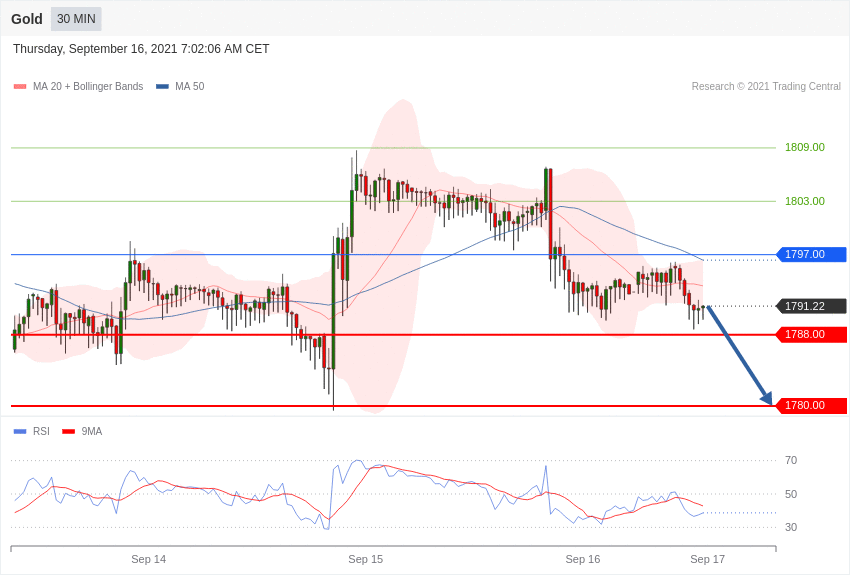
Task: Click the Sep 14 date axis label
Action: [149, 559]
